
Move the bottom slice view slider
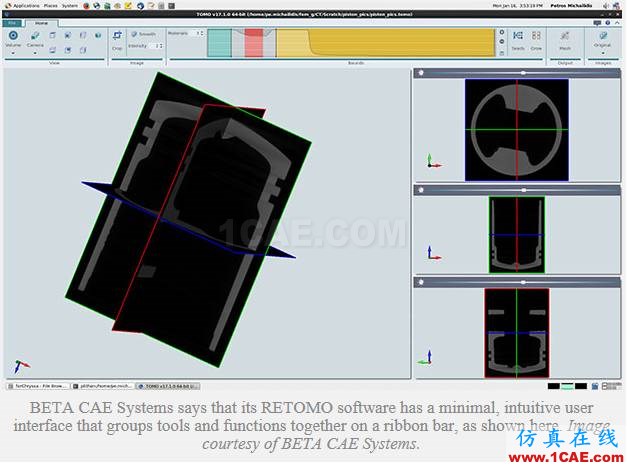(x=523, y=282)
